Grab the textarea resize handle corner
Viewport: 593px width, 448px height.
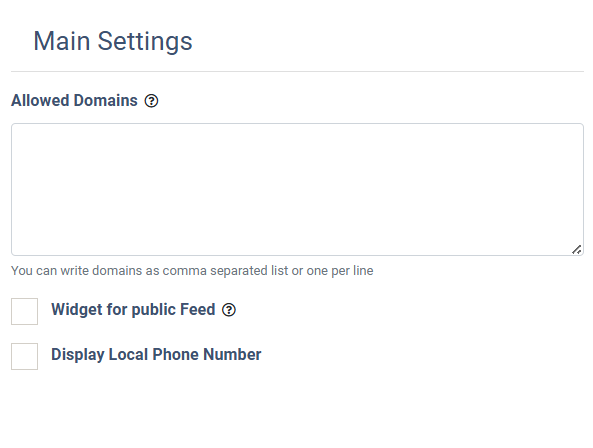(x=576, y=250)
